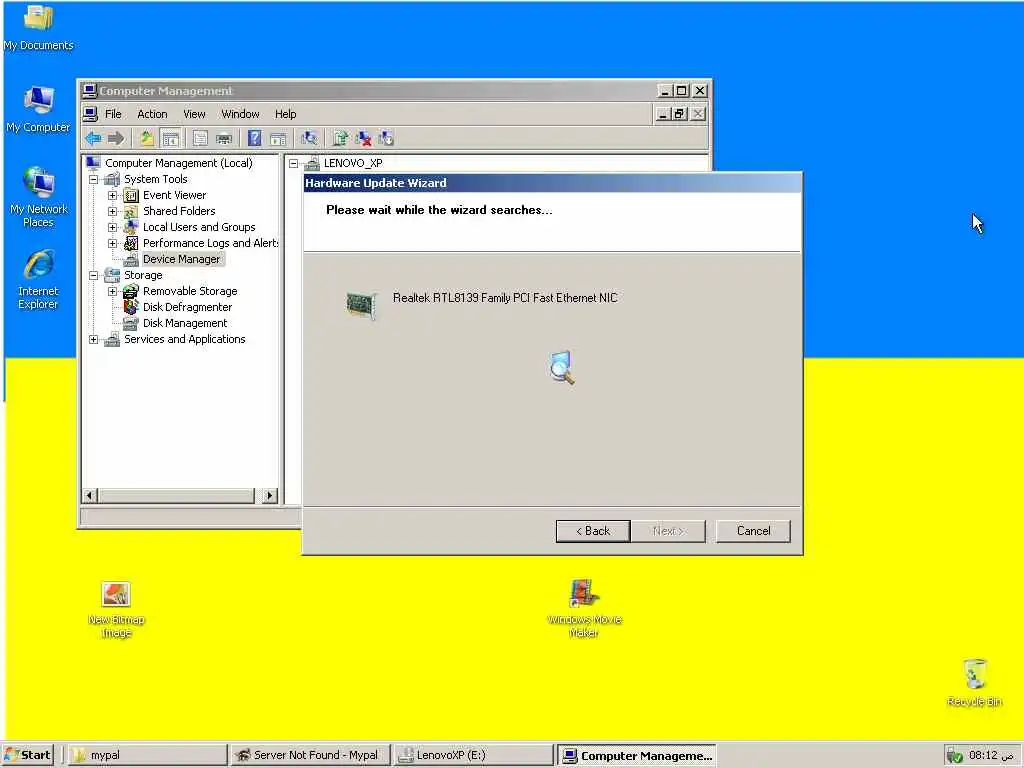
Task: Select the New Bitmap Image desktop icon
Action: point(116,609)
